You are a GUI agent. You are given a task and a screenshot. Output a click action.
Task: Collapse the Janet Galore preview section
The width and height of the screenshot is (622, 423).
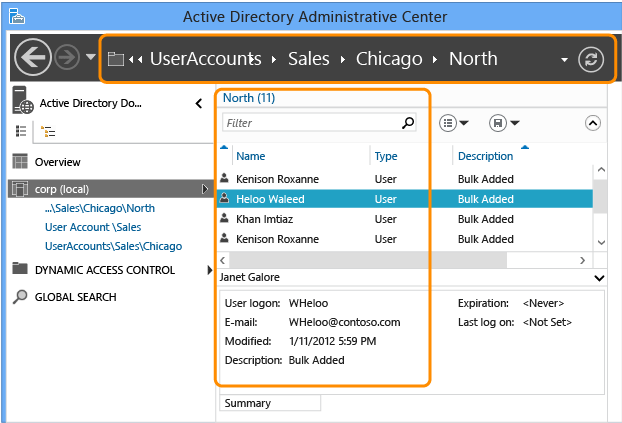599,278
